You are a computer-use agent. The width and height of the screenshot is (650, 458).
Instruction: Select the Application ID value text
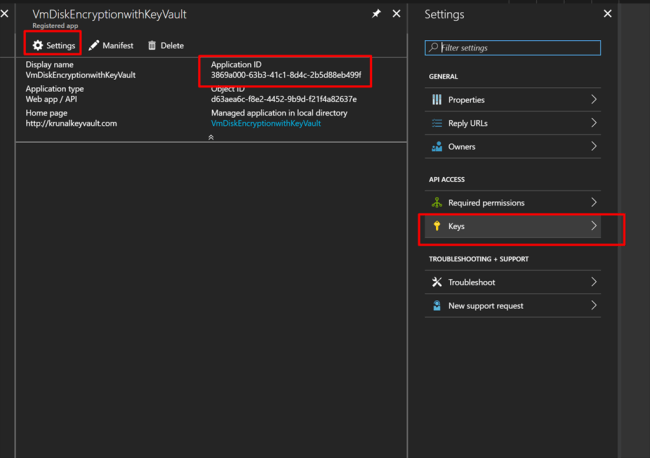coord(285,75)
